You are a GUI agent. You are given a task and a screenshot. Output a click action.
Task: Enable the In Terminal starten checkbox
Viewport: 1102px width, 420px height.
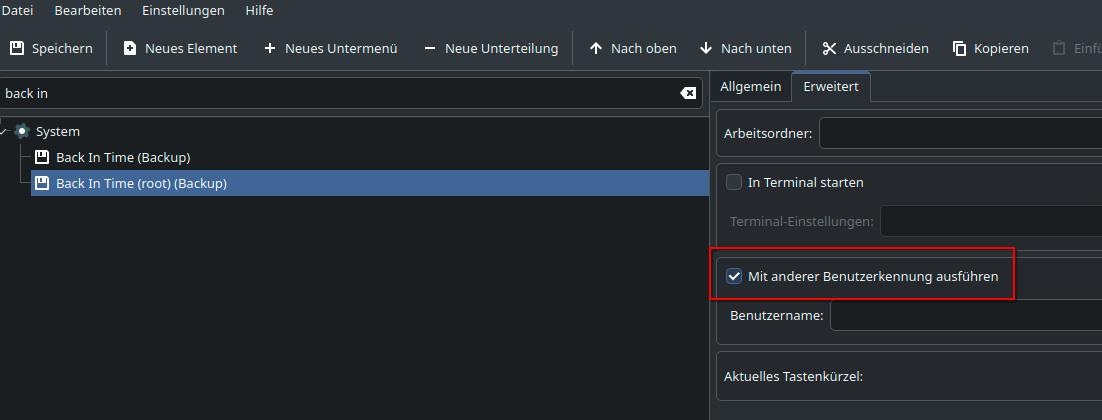[734, 183]
